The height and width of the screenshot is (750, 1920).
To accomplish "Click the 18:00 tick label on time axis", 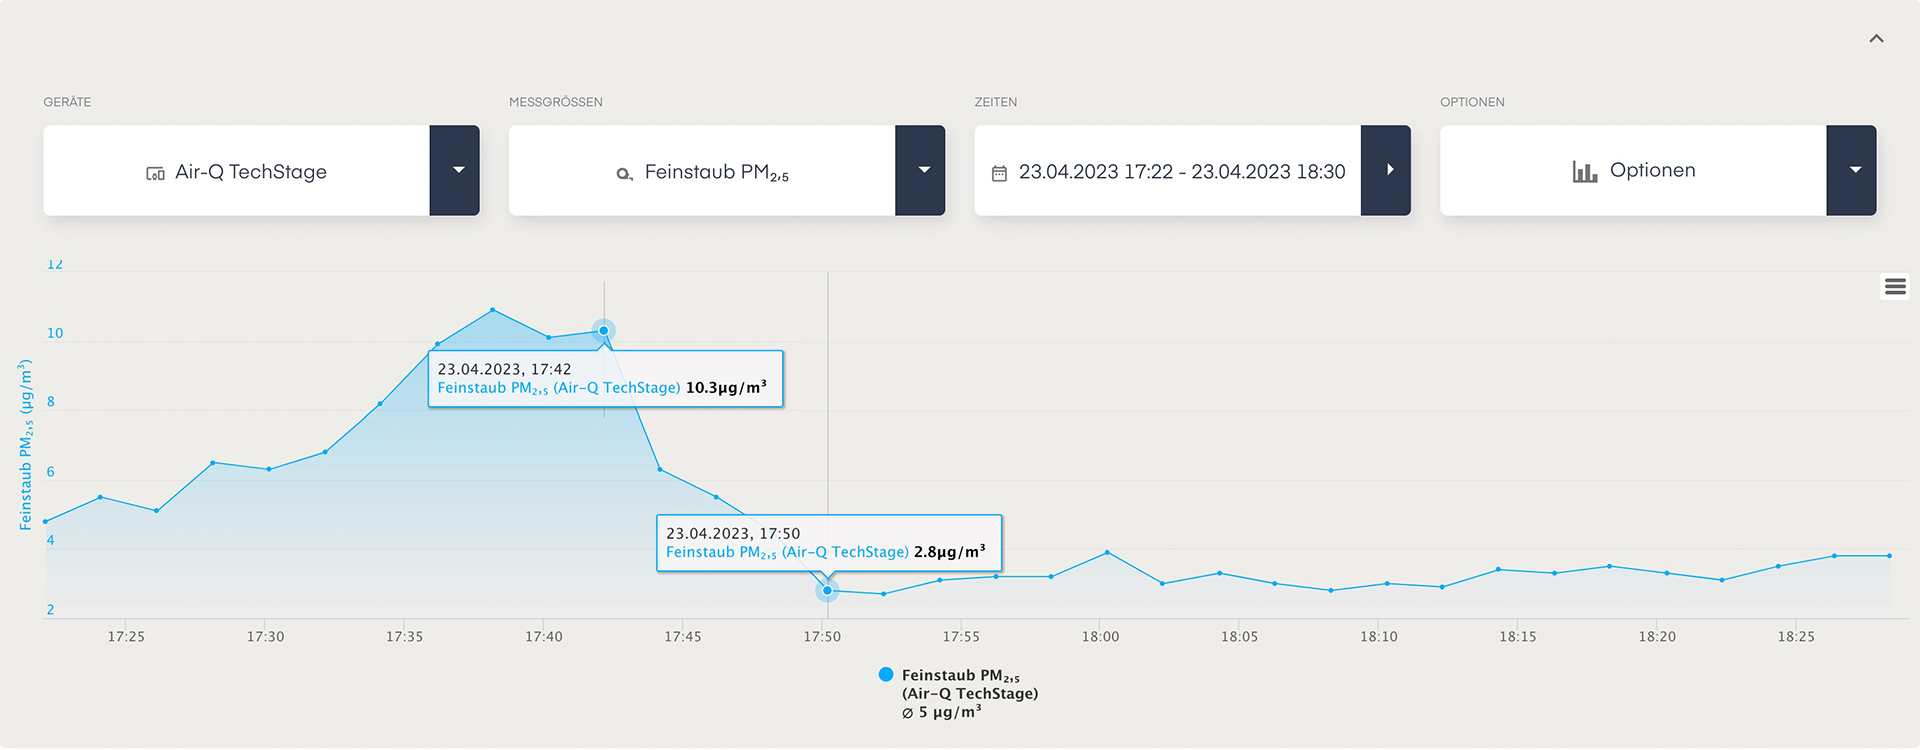I will click(1100, 637).
